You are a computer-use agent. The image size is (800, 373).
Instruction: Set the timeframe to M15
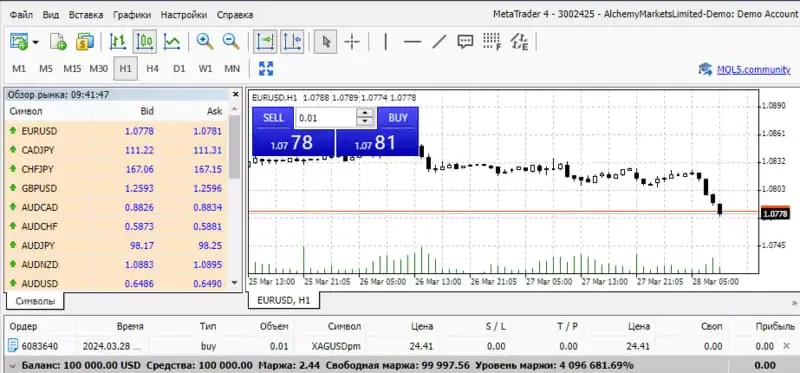(72, 68)
